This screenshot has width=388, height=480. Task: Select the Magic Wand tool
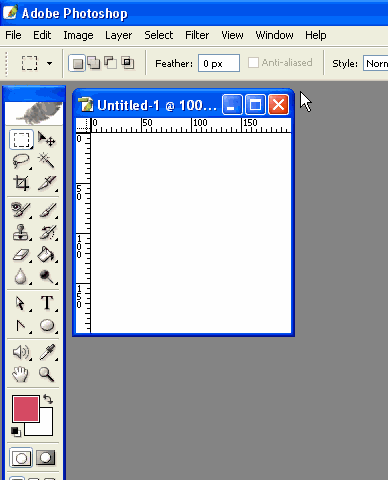tap(47, 161)
